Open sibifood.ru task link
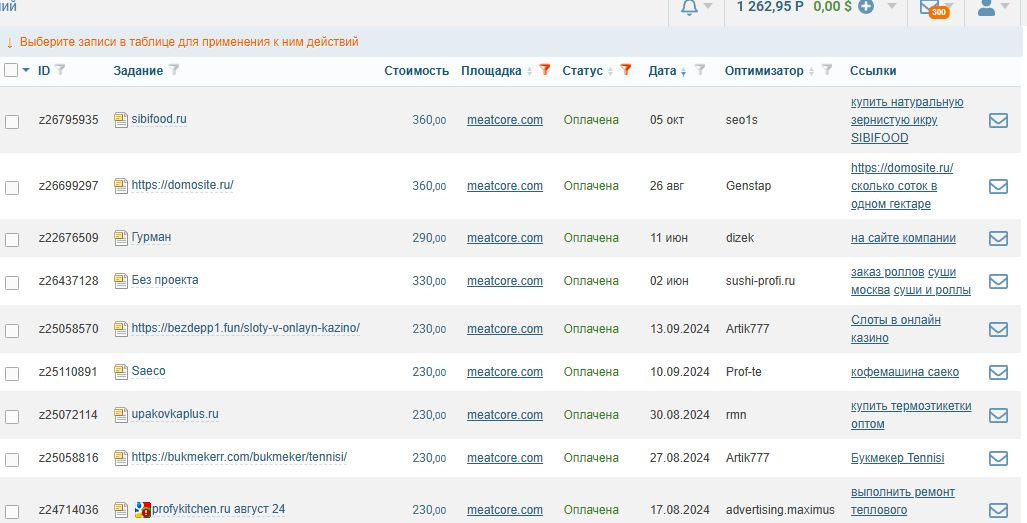Screen dimensions: 1027x523 pos(159,119)
